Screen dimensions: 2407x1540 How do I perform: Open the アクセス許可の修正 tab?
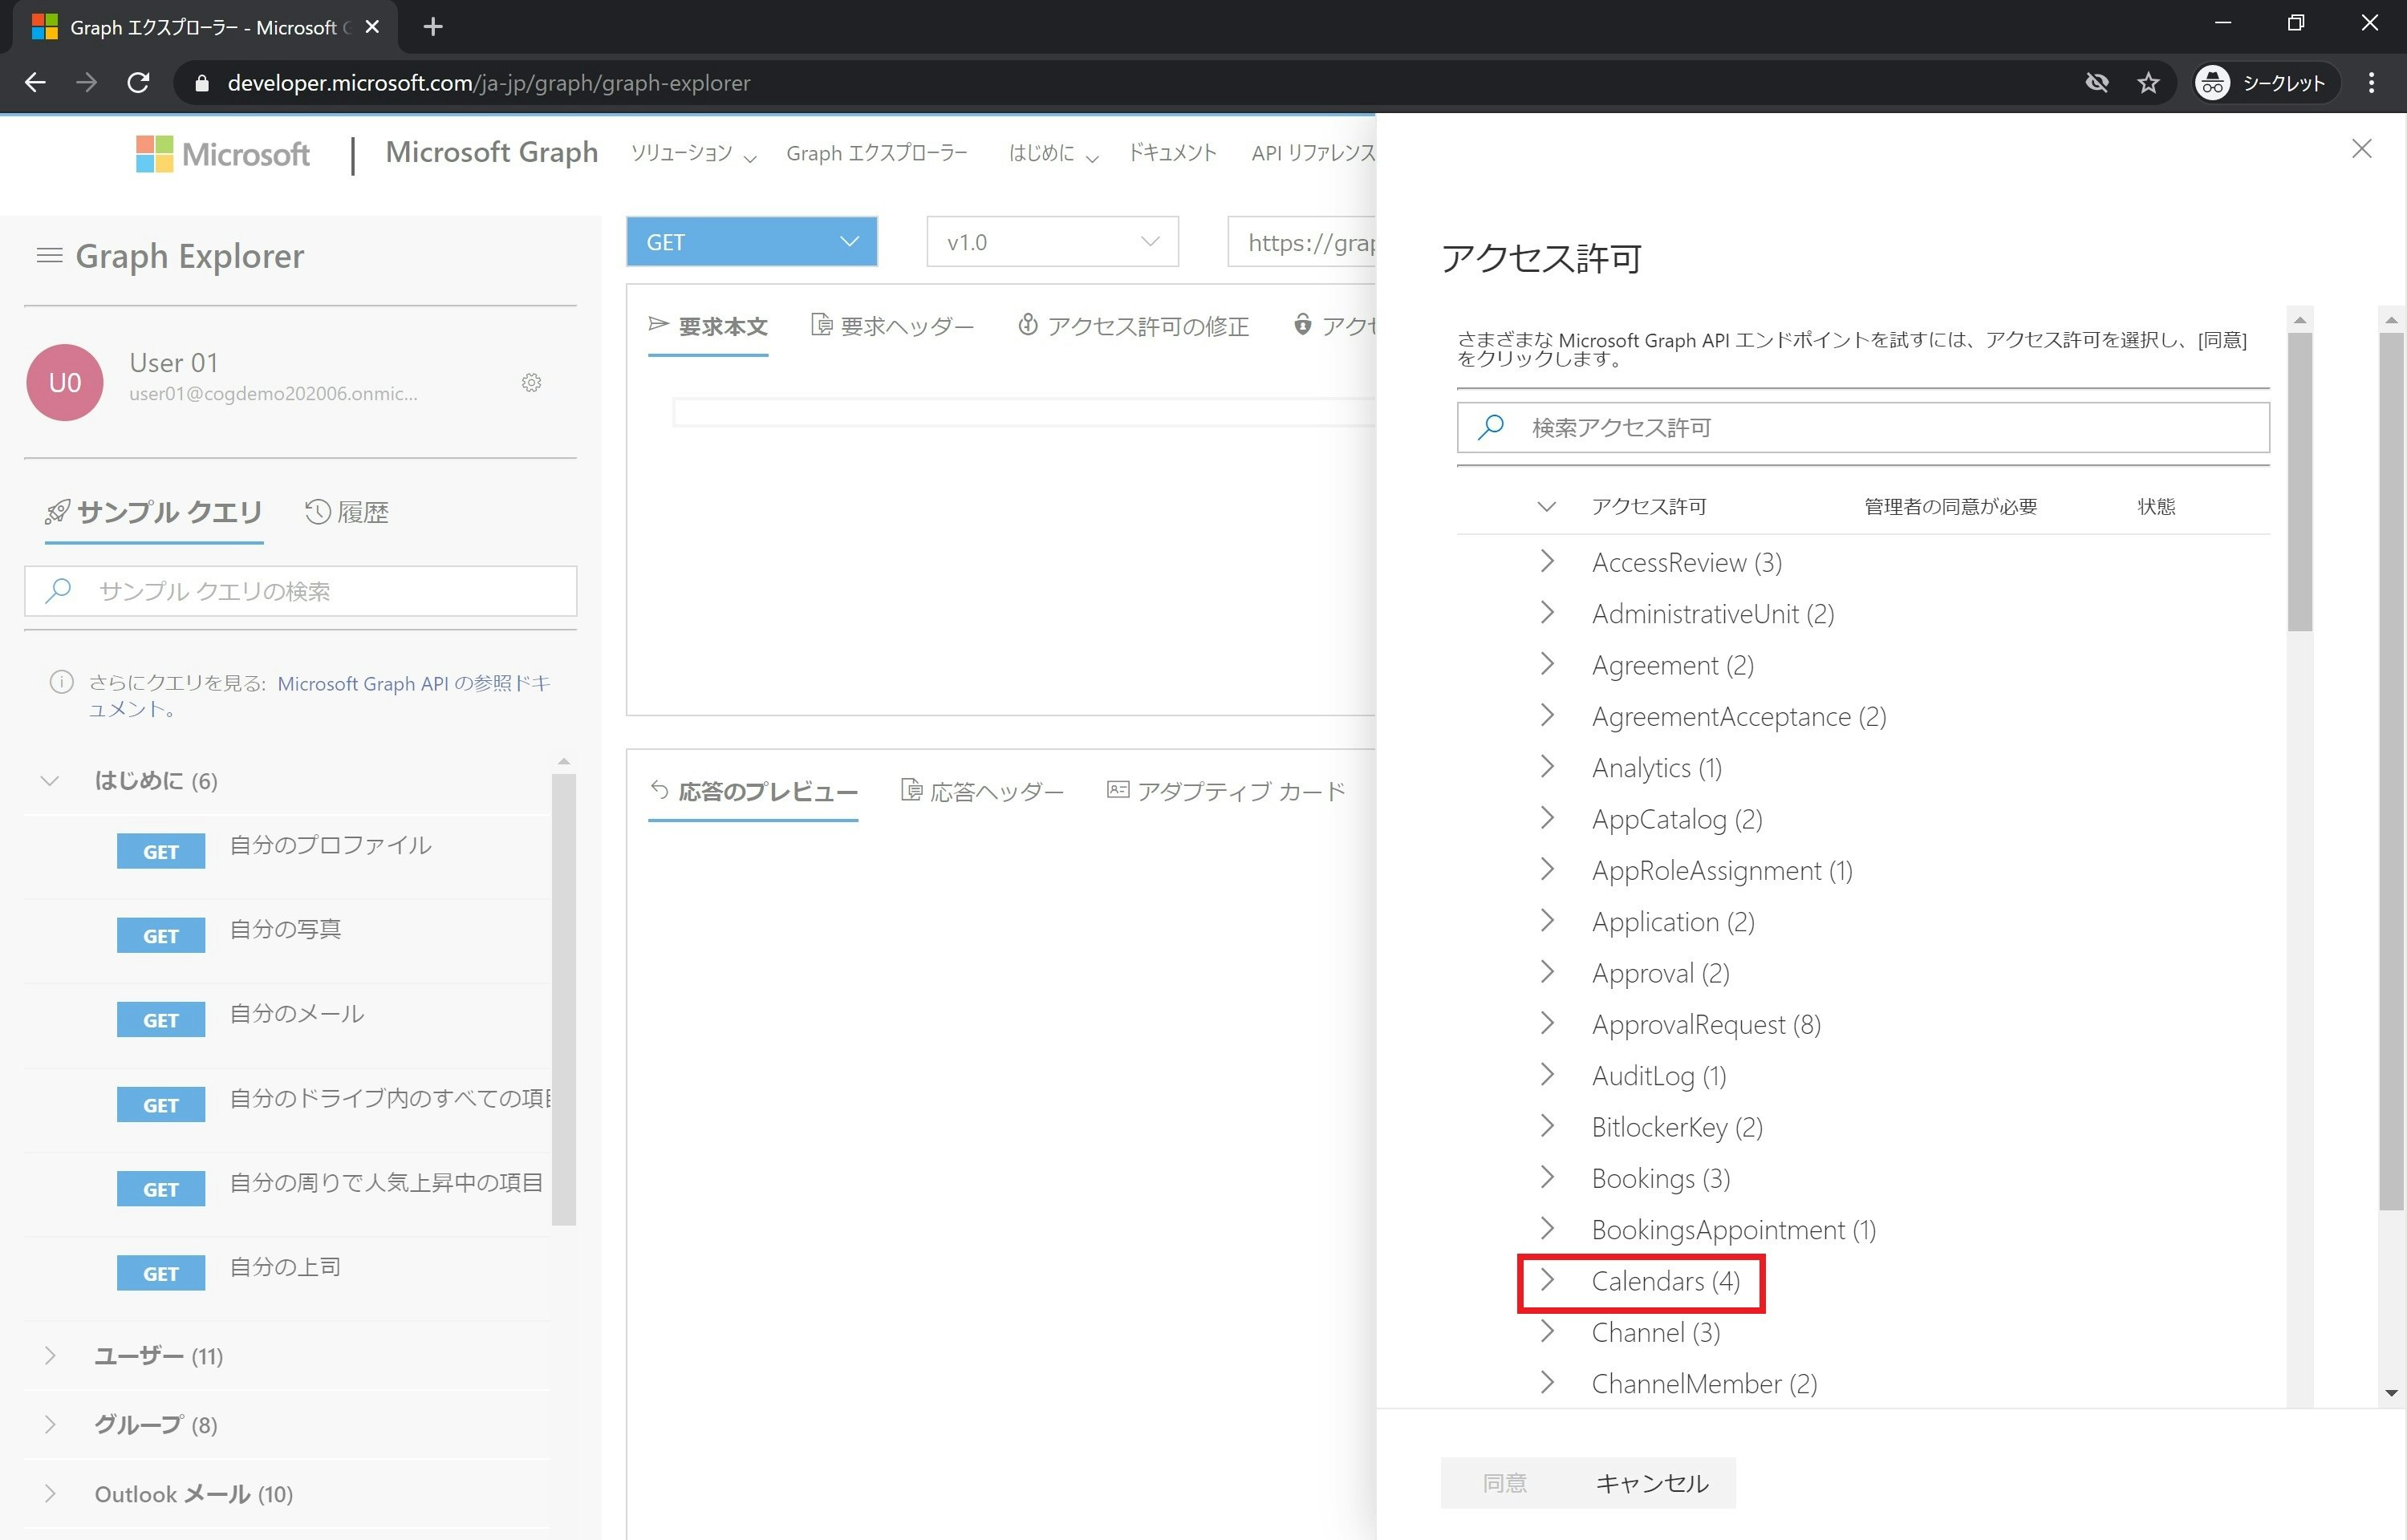1133,326
